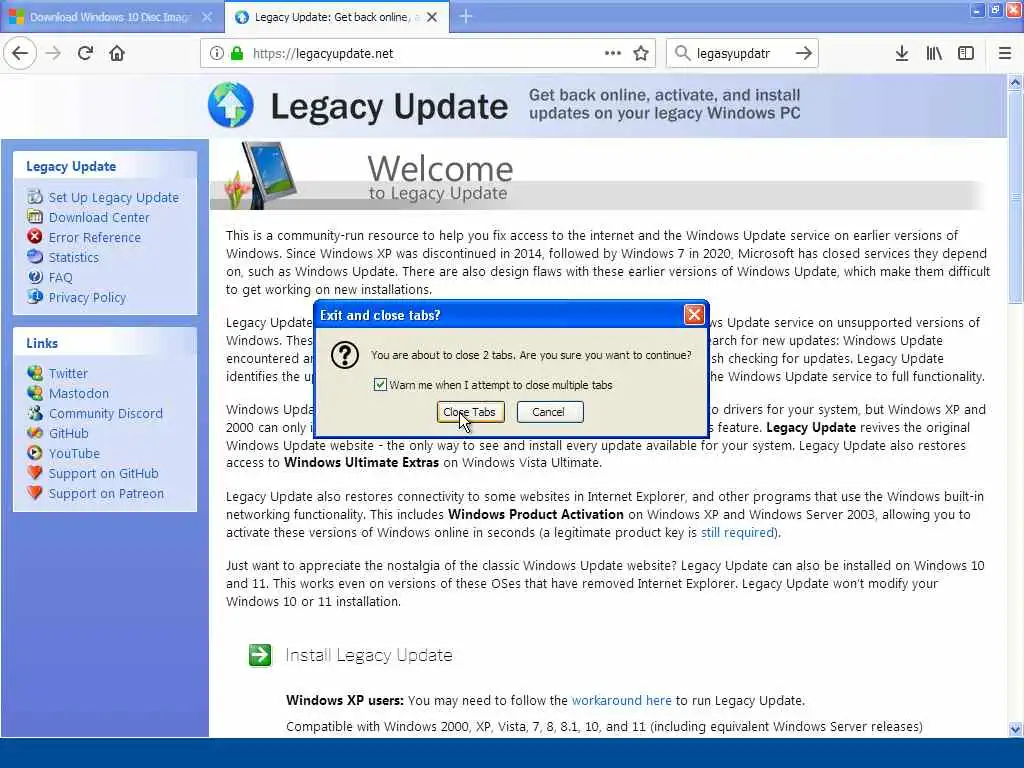
Task: View secure connection padlock details
Action: click(237, 54)
